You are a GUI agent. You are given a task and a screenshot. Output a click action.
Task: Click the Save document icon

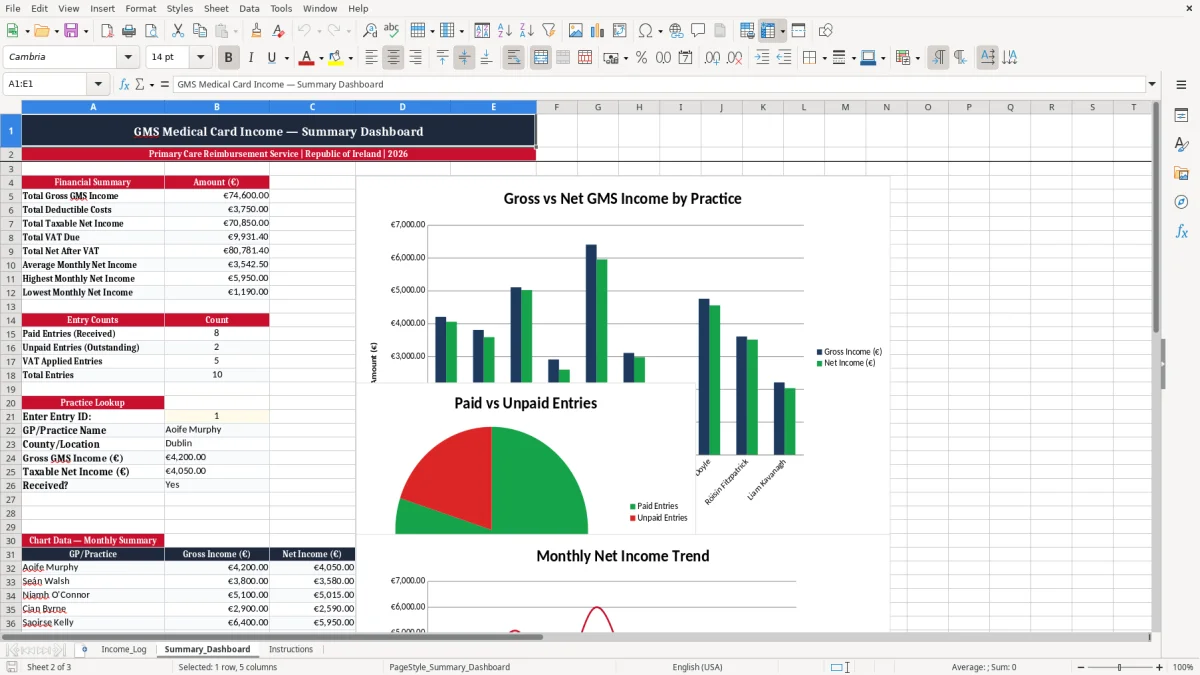coord(71,31)
